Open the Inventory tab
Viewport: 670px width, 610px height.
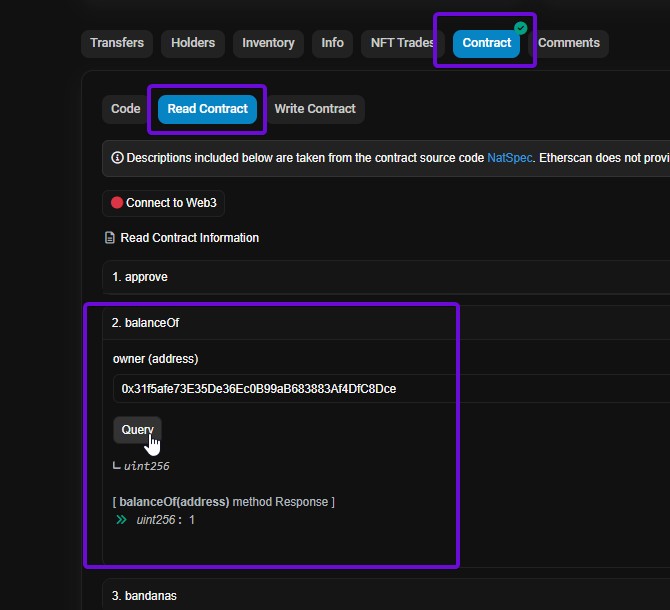[268, 43]
